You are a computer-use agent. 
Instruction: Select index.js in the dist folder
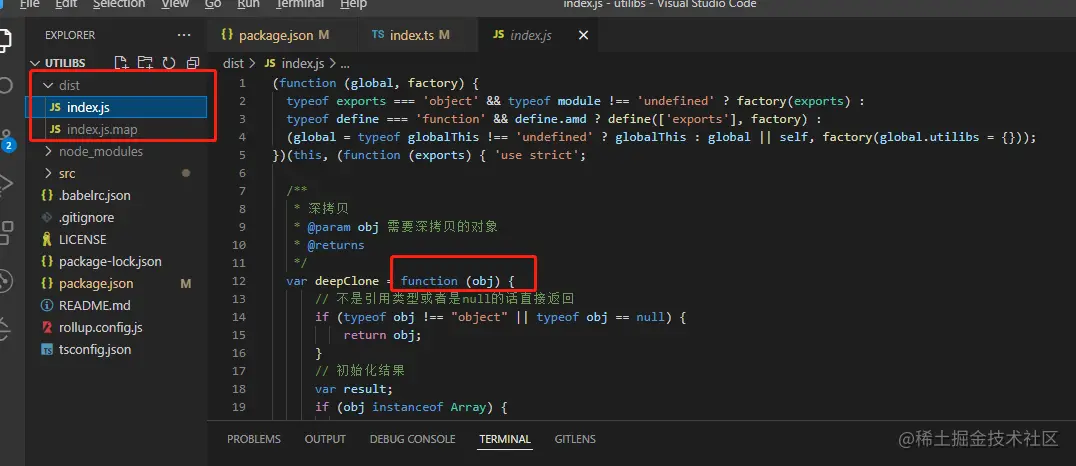pyautogui.click(x=116, y=108)
